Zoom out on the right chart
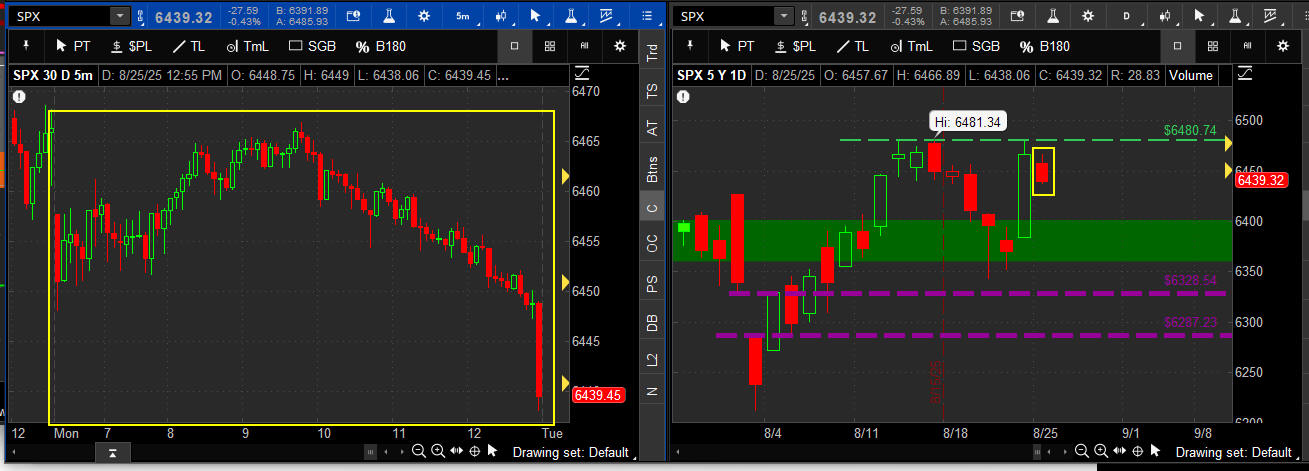 [1084, 452]
